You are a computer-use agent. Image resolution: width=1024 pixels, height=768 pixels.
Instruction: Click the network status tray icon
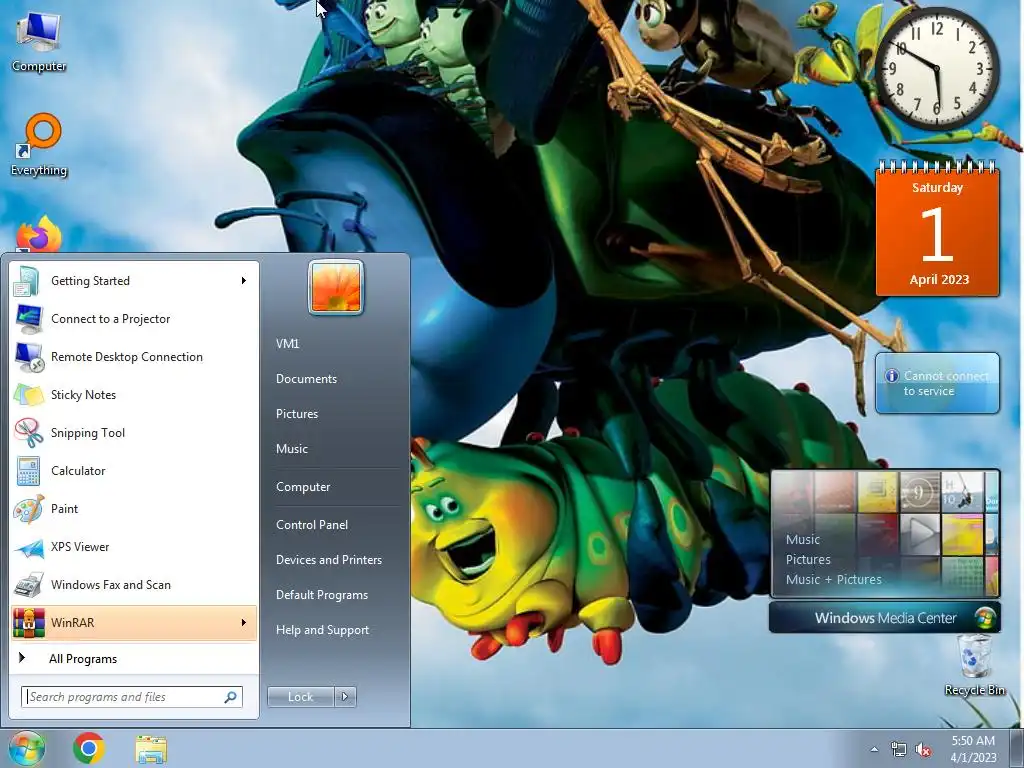(x=899, y=750)
